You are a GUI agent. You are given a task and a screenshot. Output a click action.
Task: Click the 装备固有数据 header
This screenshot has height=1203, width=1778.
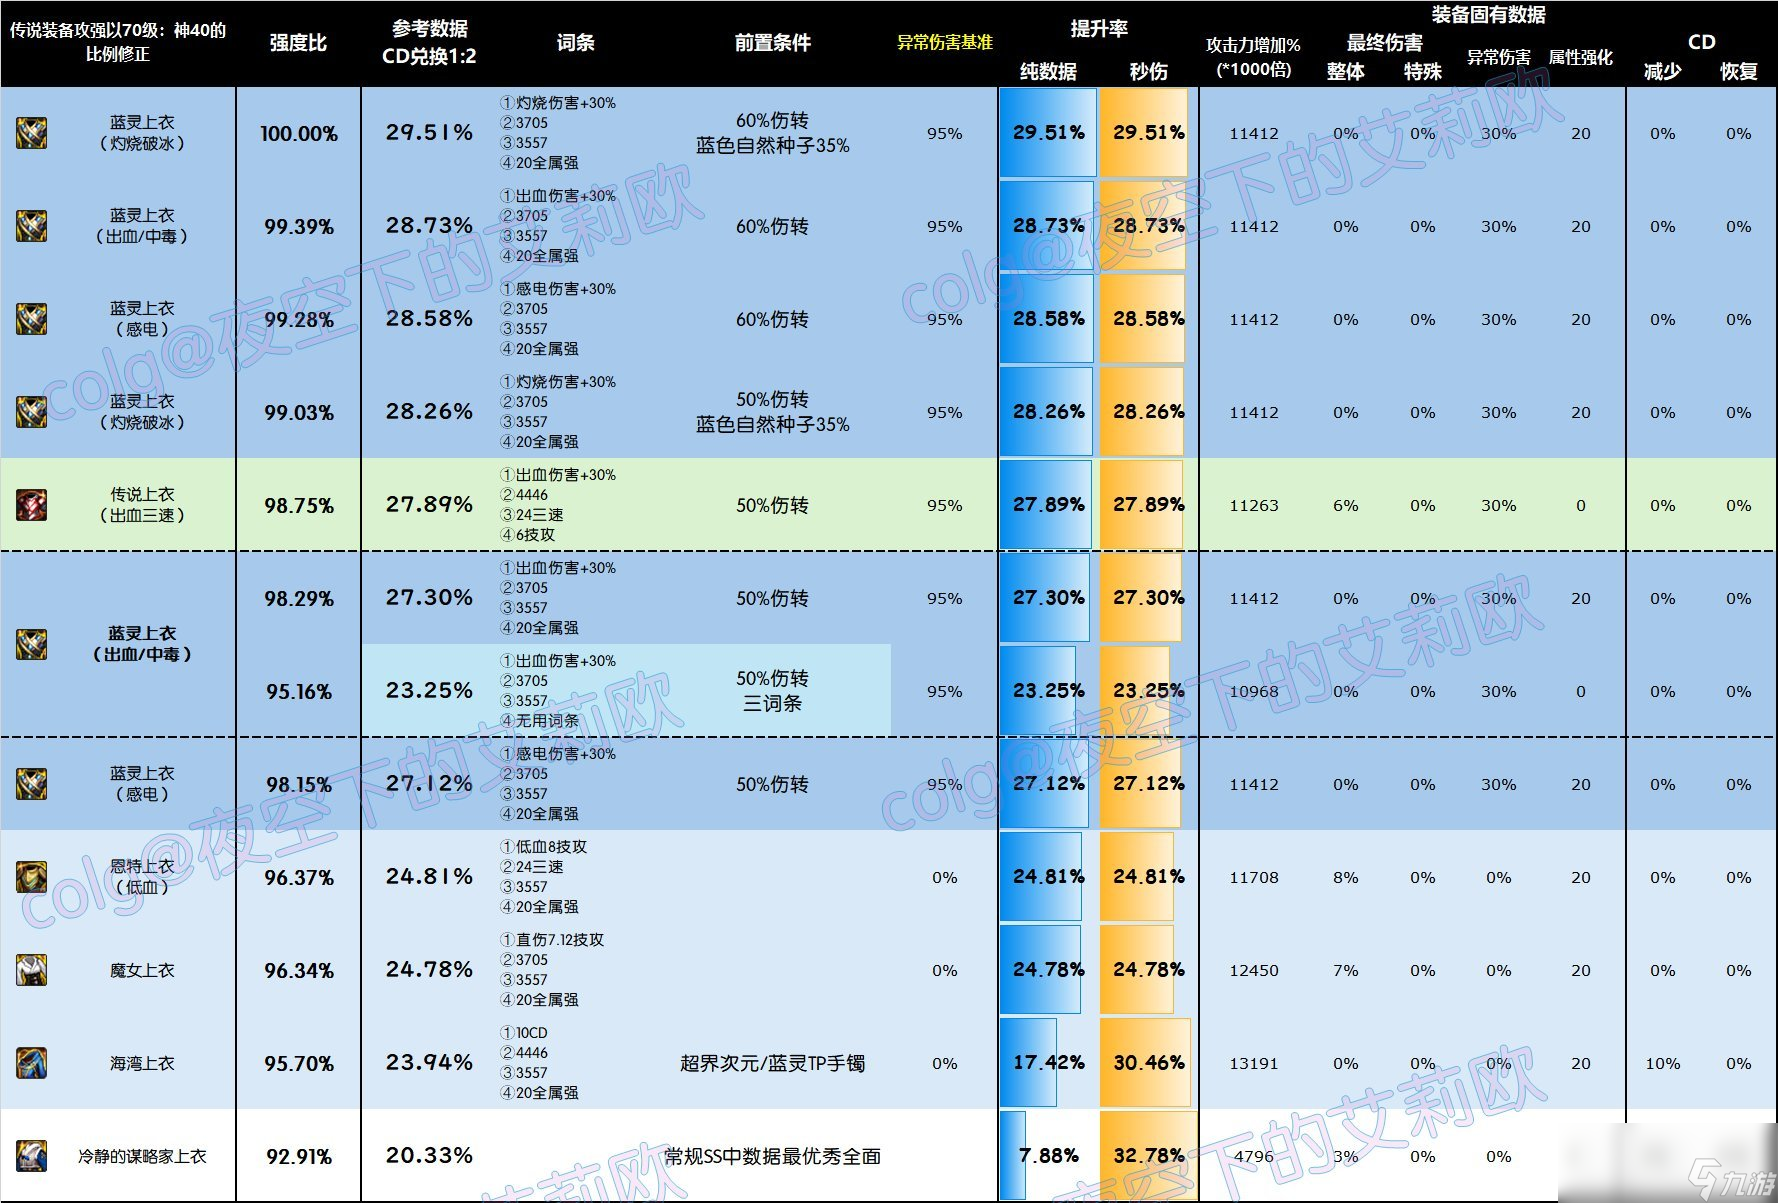point(1488,14)
